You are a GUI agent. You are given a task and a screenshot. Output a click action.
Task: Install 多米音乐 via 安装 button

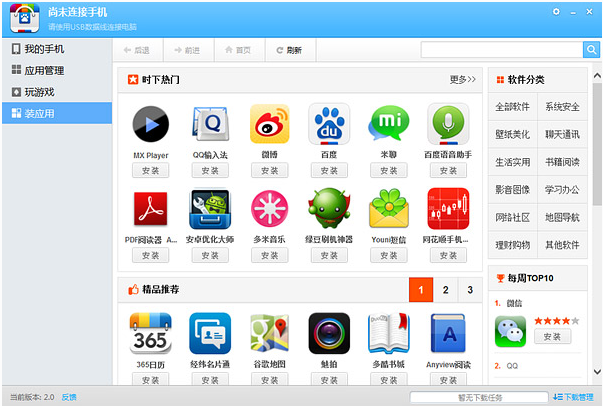[270, 255]
